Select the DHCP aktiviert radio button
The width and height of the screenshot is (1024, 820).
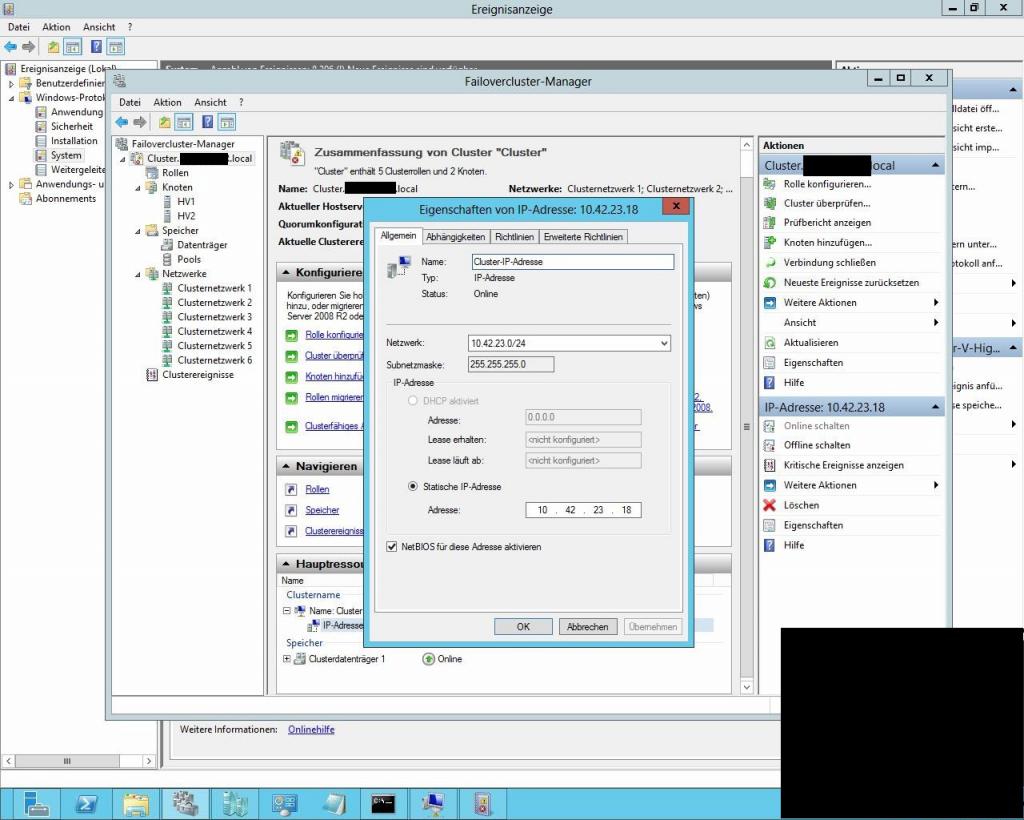[x=413, y=401]
